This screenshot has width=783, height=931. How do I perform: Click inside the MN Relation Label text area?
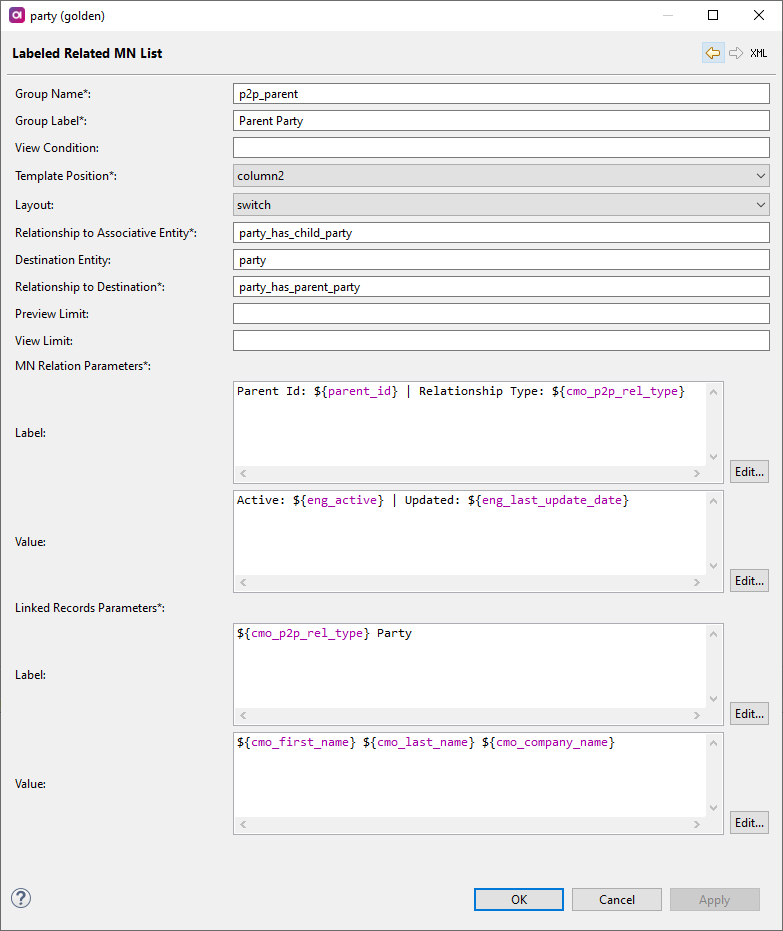(470, 423)
